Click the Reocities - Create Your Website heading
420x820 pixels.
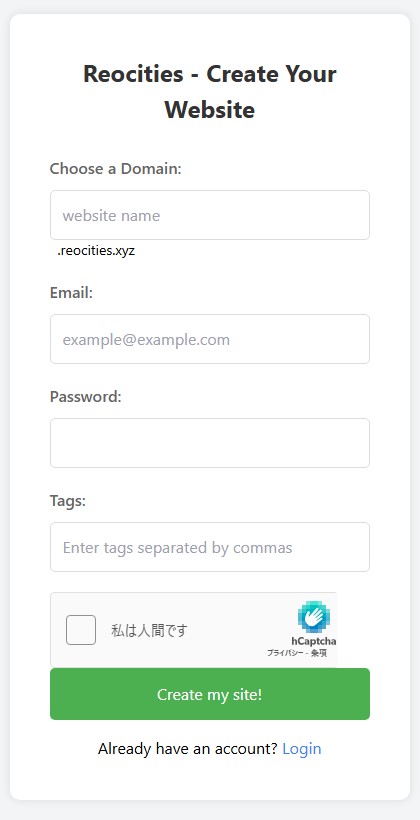[x=210, y=92]
